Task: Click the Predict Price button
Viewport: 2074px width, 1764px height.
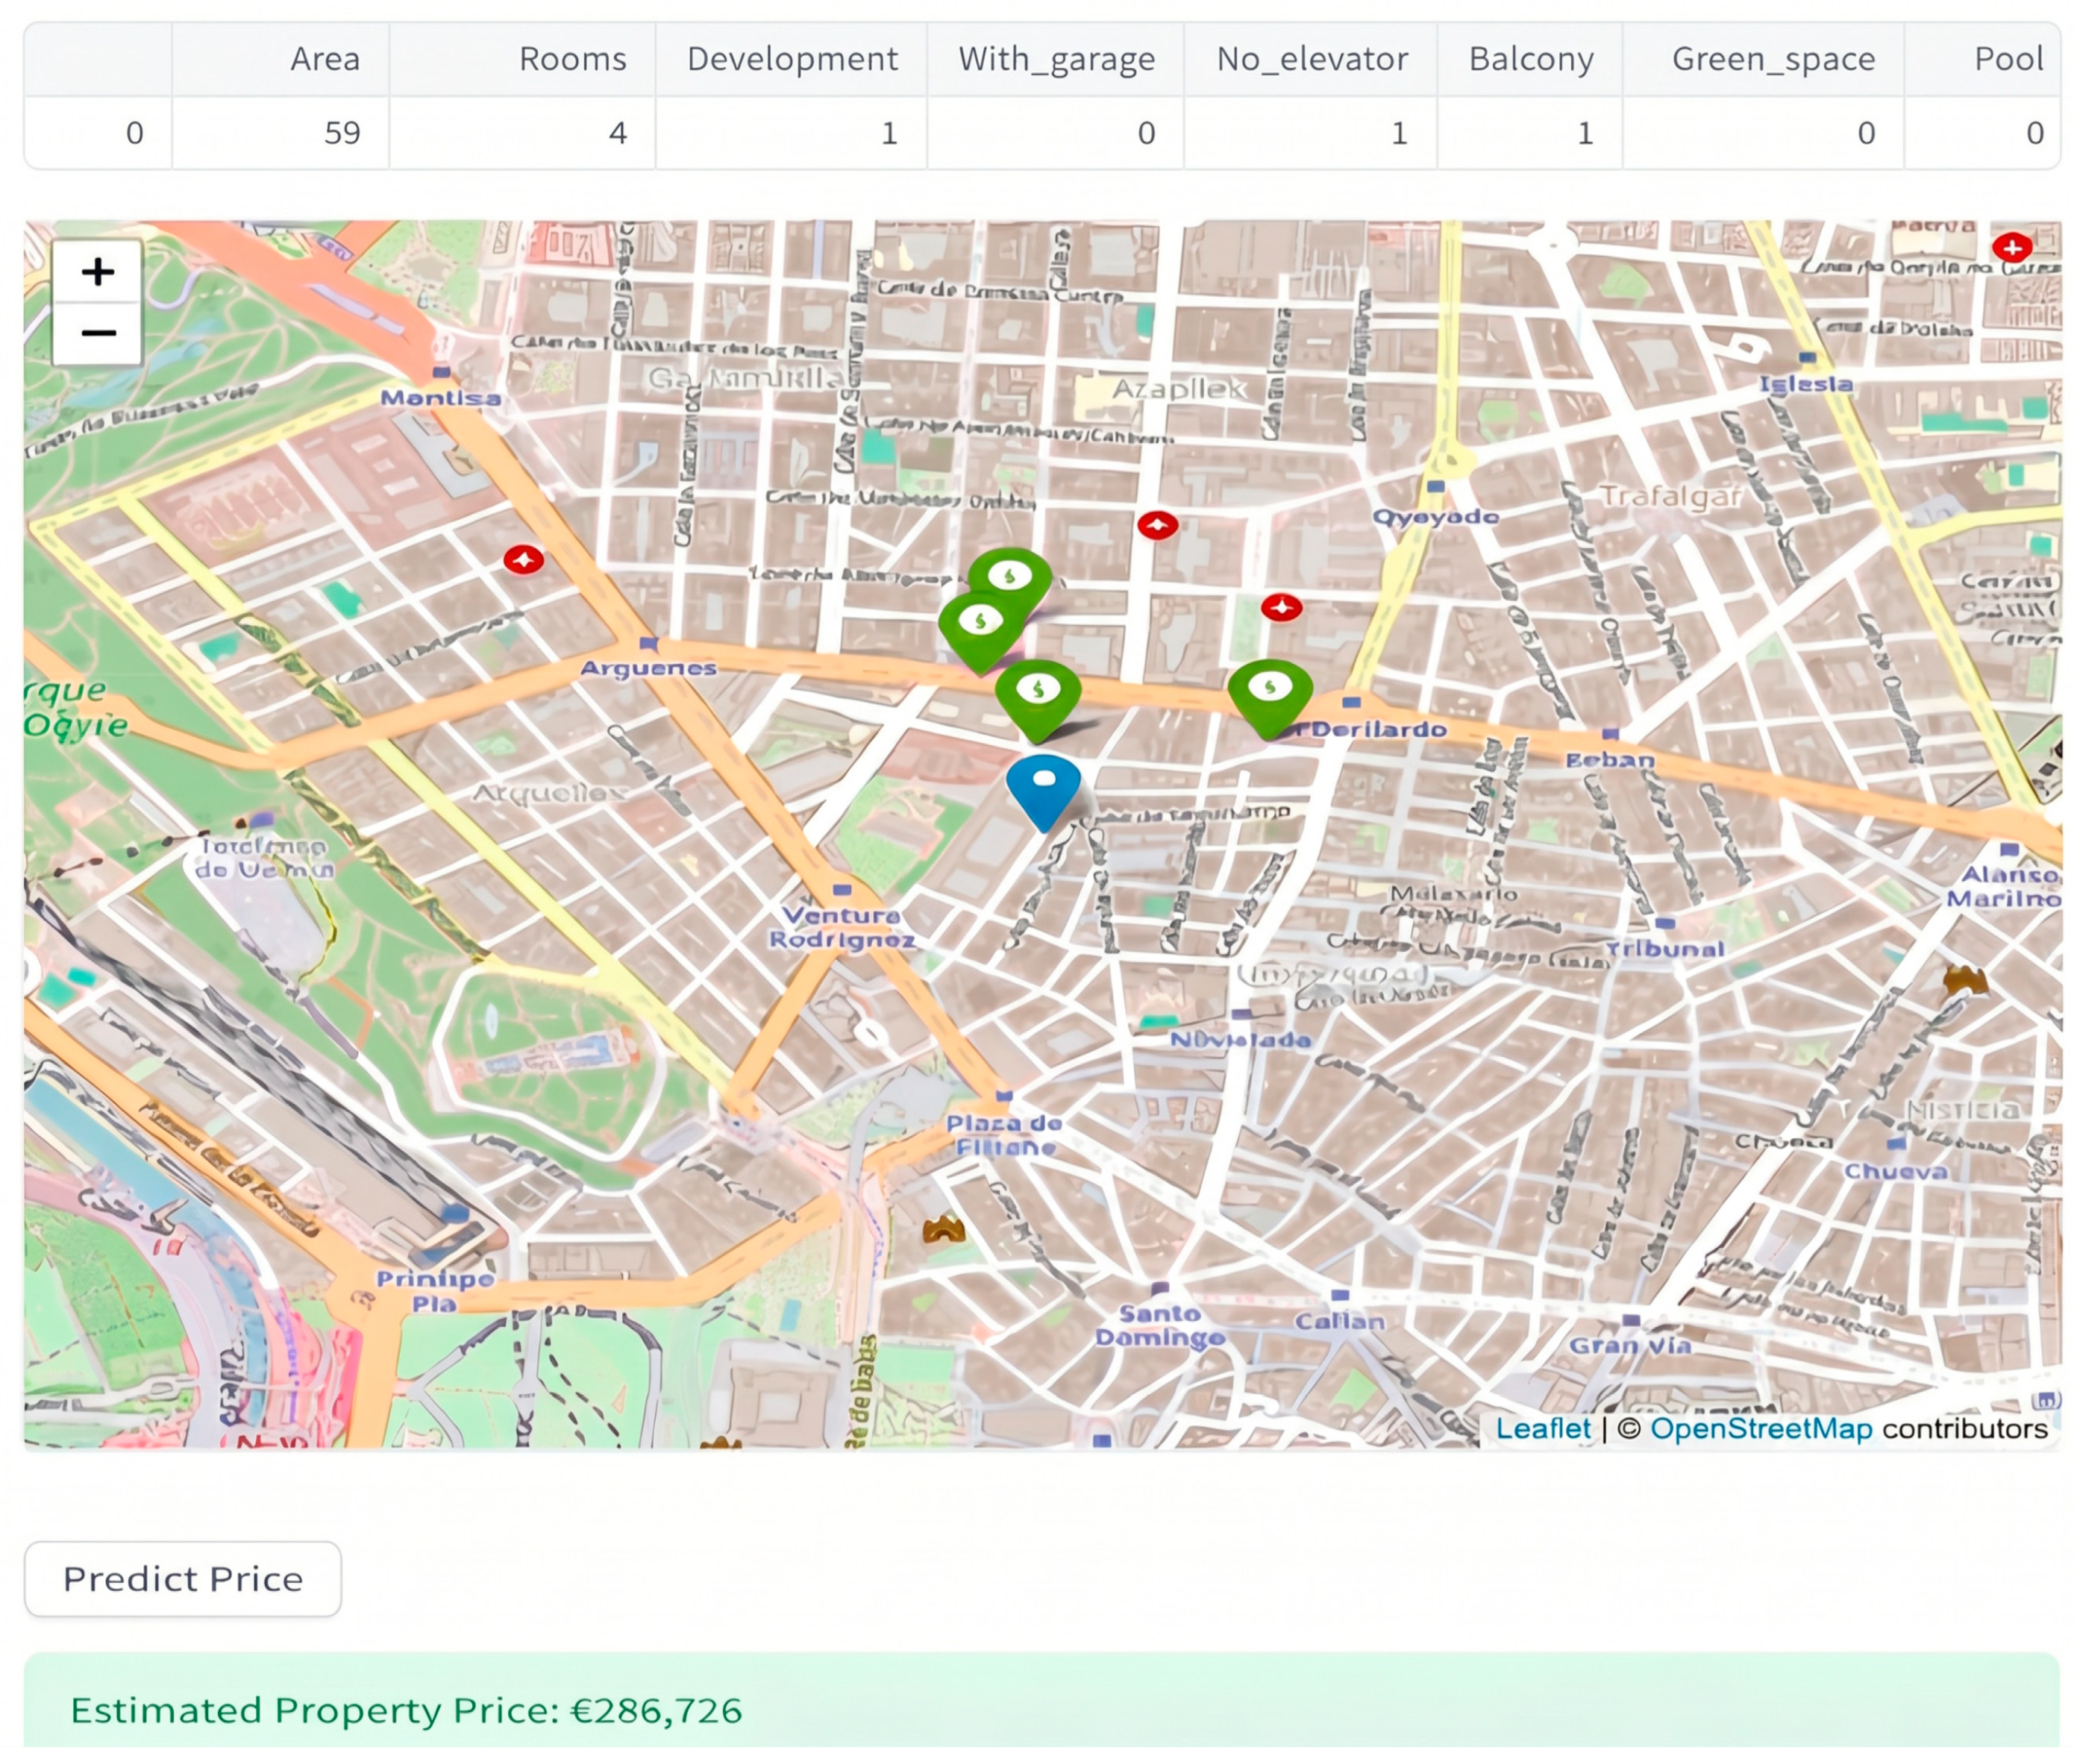Action: point(182,1579)
